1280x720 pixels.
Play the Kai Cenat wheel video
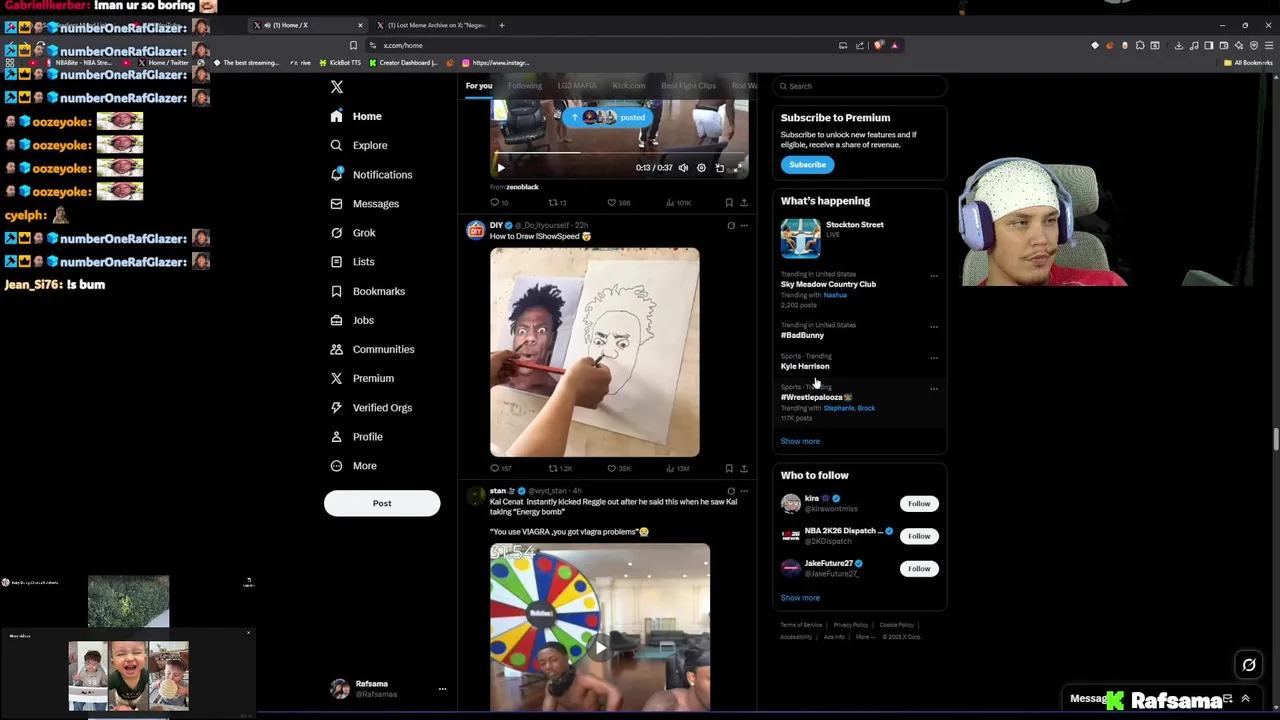(600, 648)
